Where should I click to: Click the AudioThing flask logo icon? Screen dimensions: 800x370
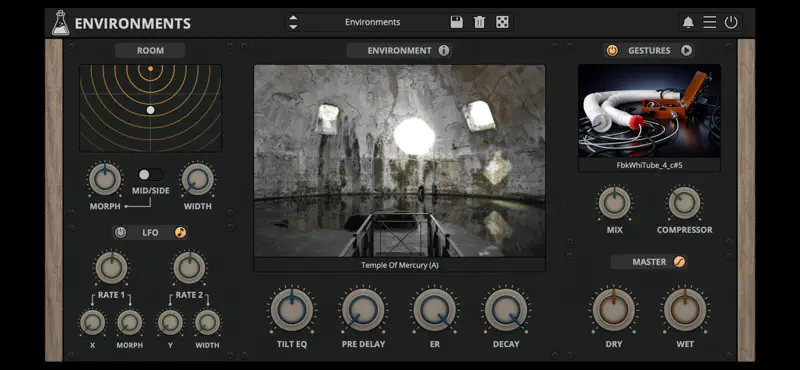[x=60, y=23]
